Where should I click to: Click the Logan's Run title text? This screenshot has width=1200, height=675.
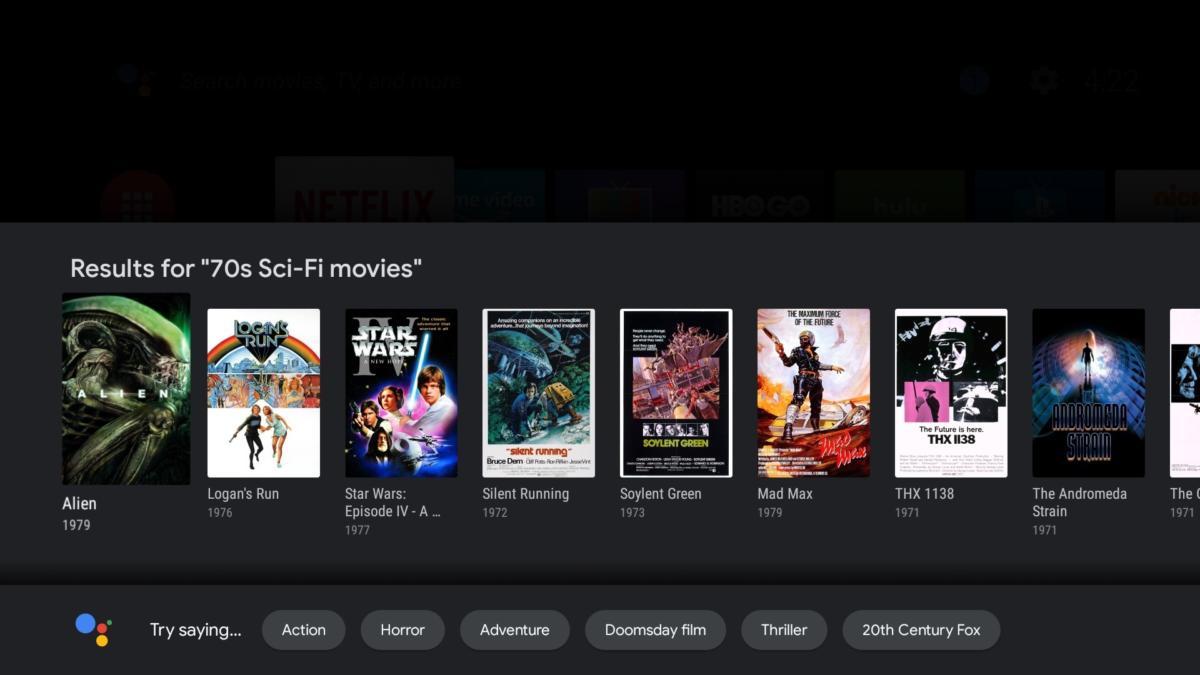click(243, 494)
